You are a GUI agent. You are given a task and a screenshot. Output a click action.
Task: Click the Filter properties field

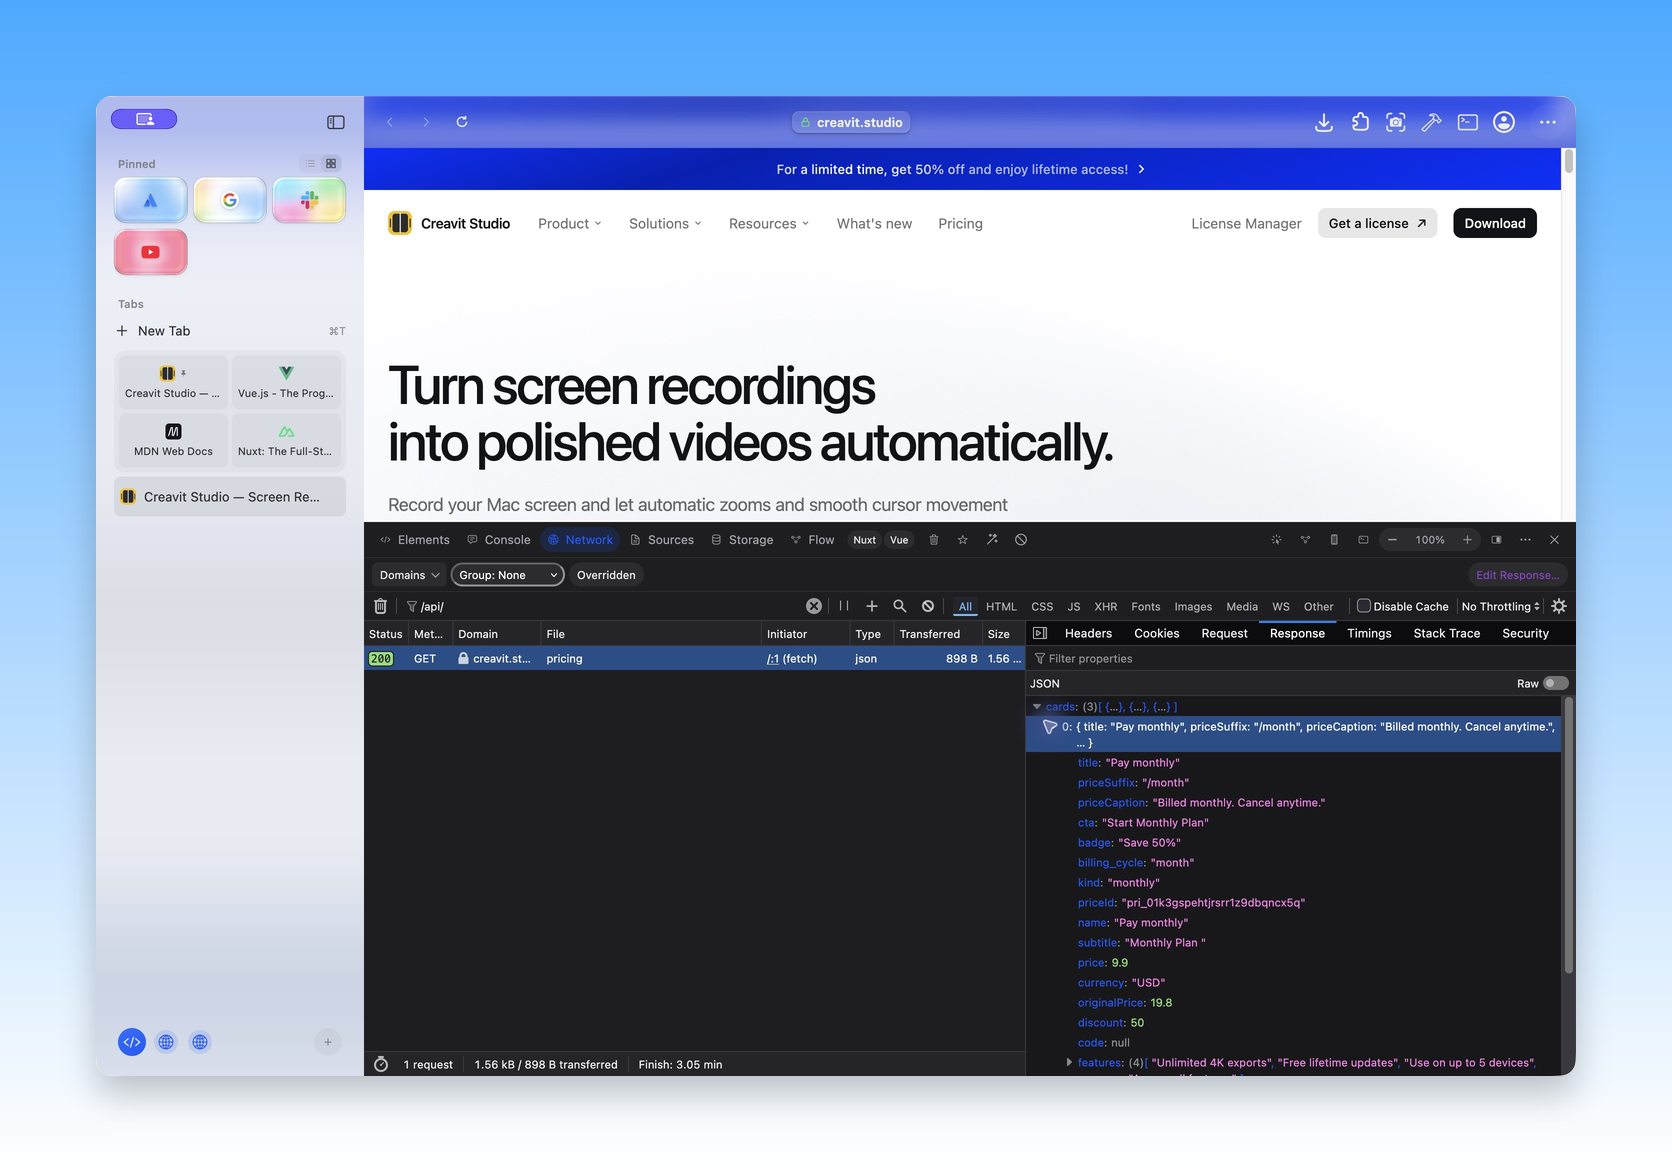click(1300, 659)
